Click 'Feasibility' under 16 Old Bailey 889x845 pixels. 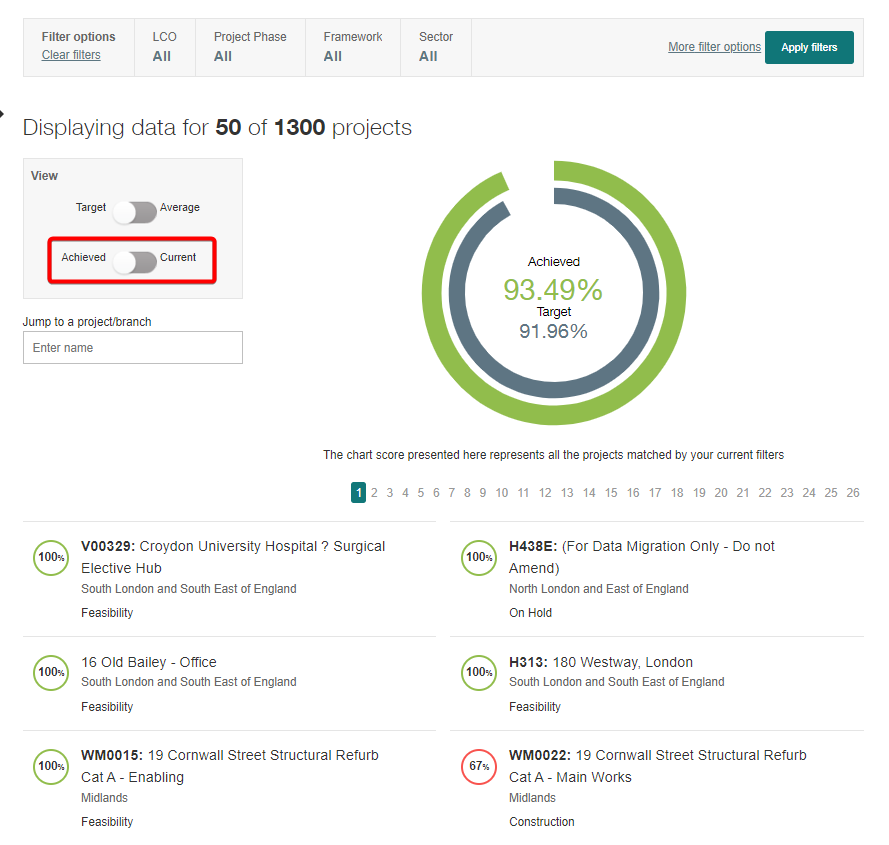(107, 707)
